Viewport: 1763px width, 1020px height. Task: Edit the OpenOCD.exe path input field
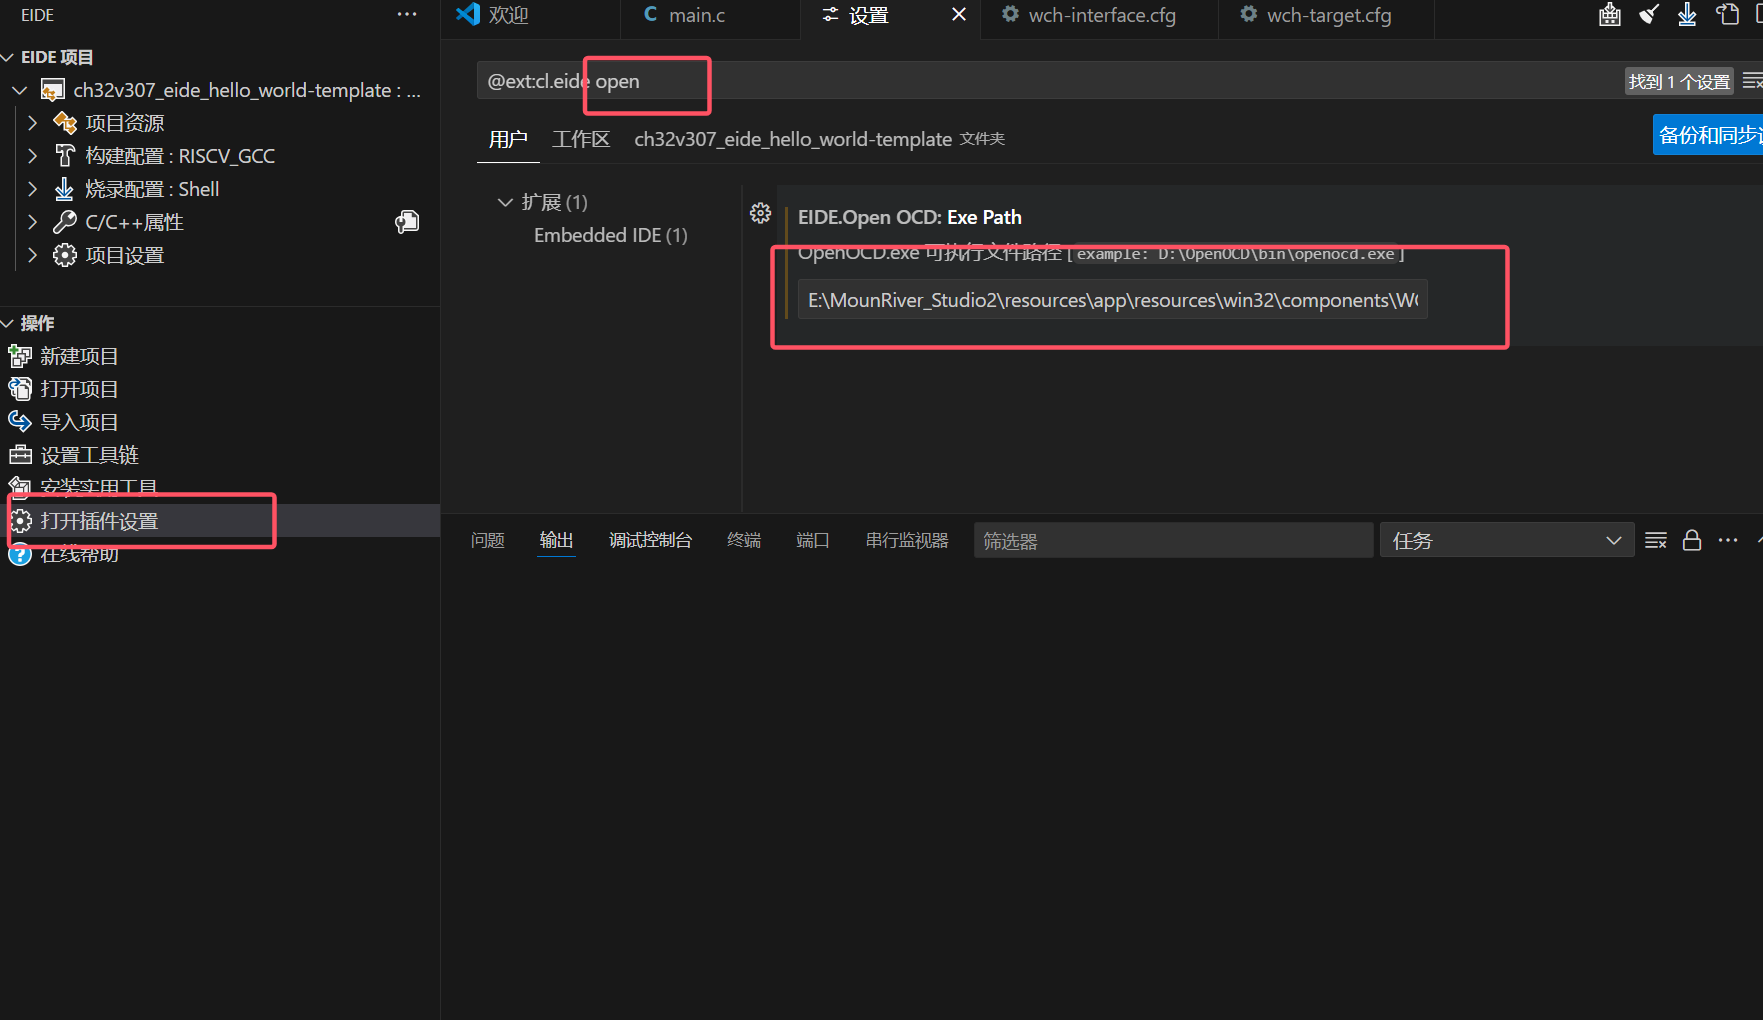pyautogui.click(x=1110, y=299)
